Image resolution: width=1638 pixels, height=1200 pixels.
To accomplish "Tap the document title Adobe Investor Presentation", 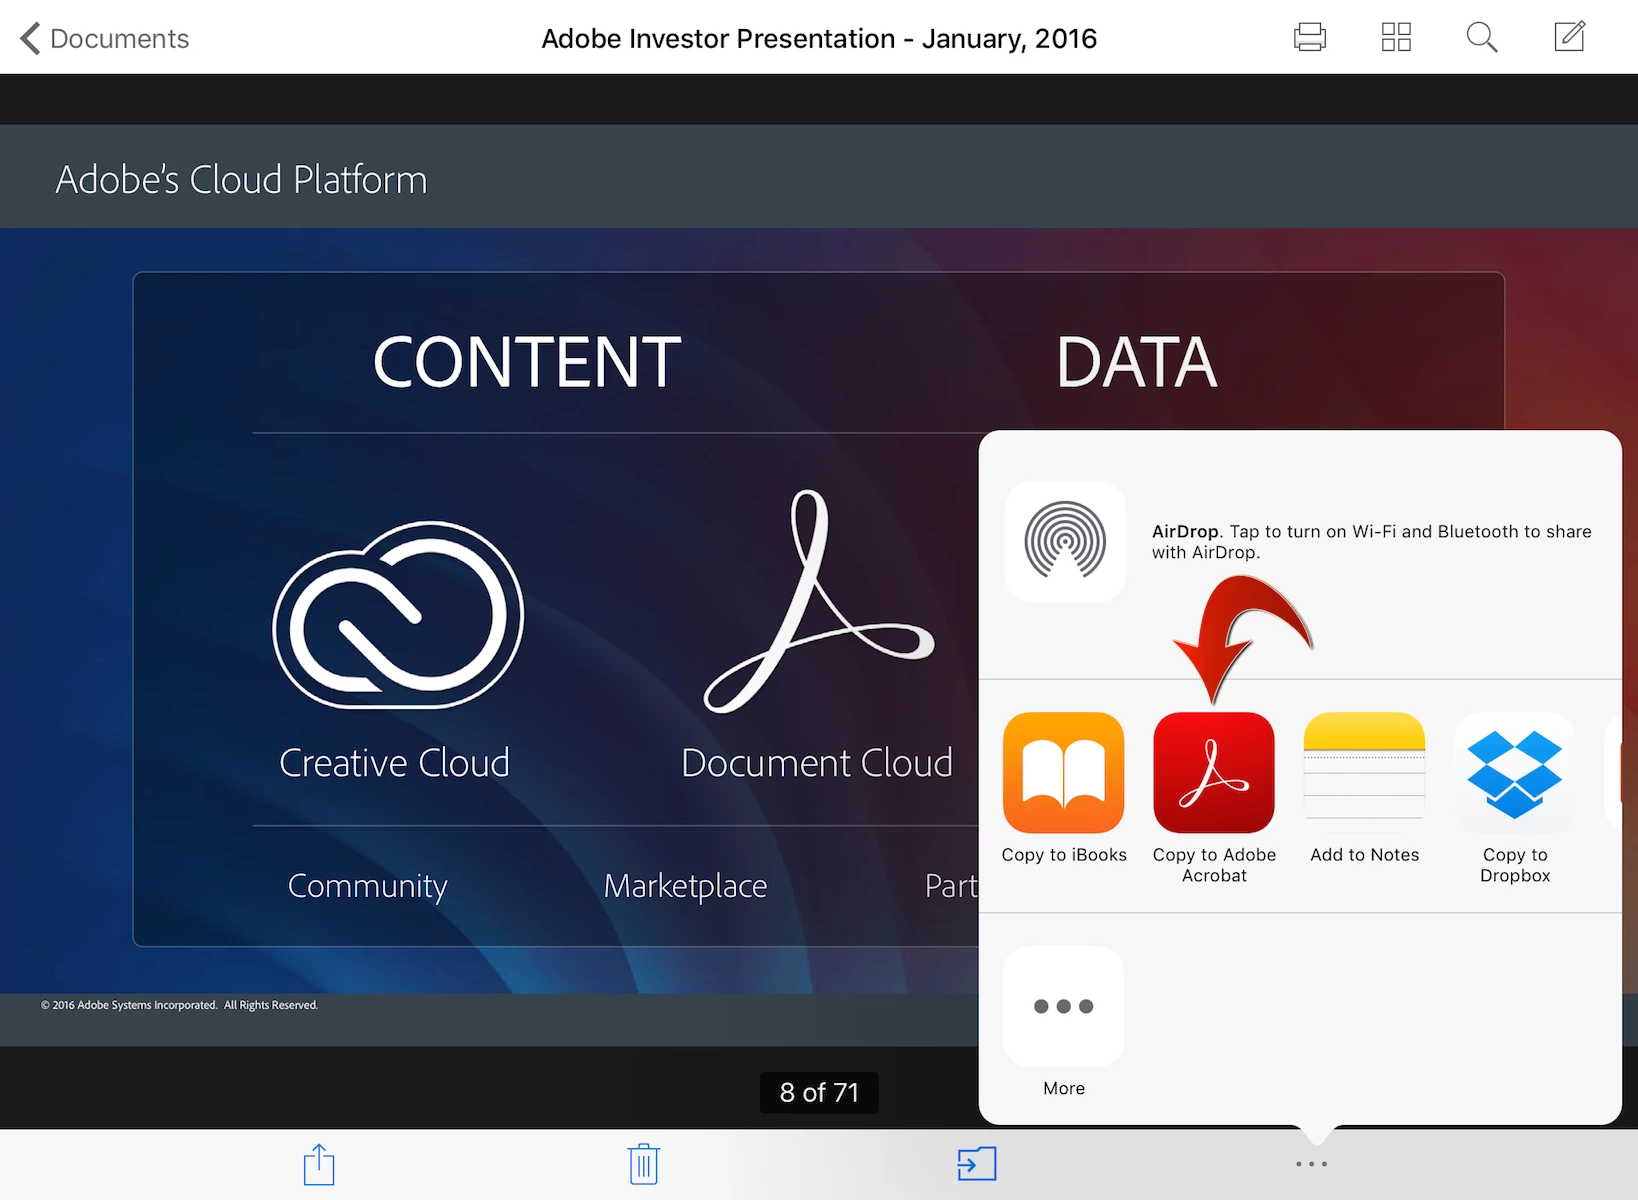I will pos(819,38).
